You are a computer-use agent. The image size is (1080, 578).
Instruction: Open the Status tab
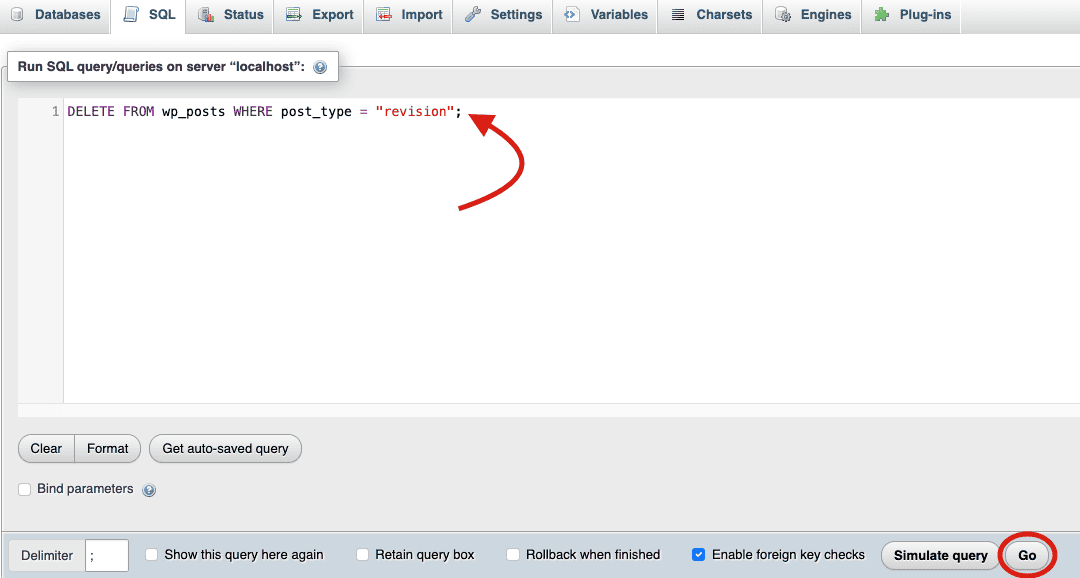(x=230, y=15)
